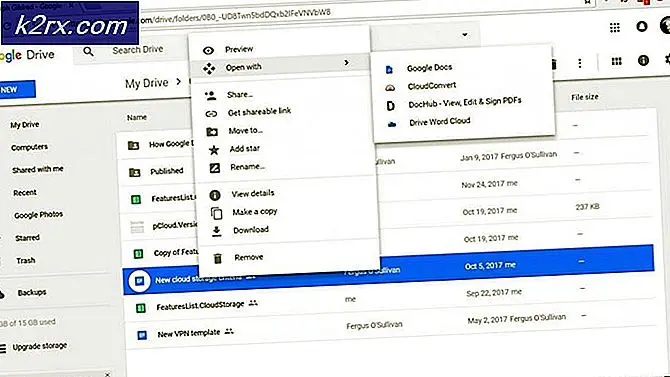Click My Drive breadcrumb
Viewport: 670px width, 377px height.
click(147, 83)
